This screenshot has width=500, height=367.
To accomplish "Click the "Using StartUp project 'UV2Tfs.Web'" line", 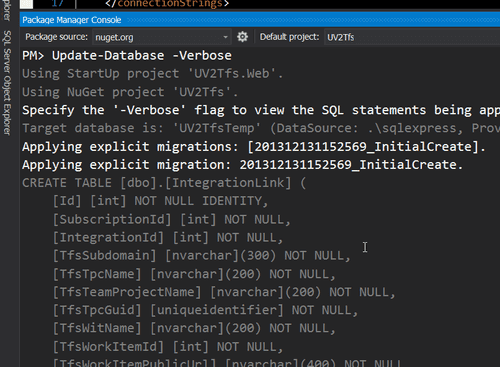I will pos(153,74).
